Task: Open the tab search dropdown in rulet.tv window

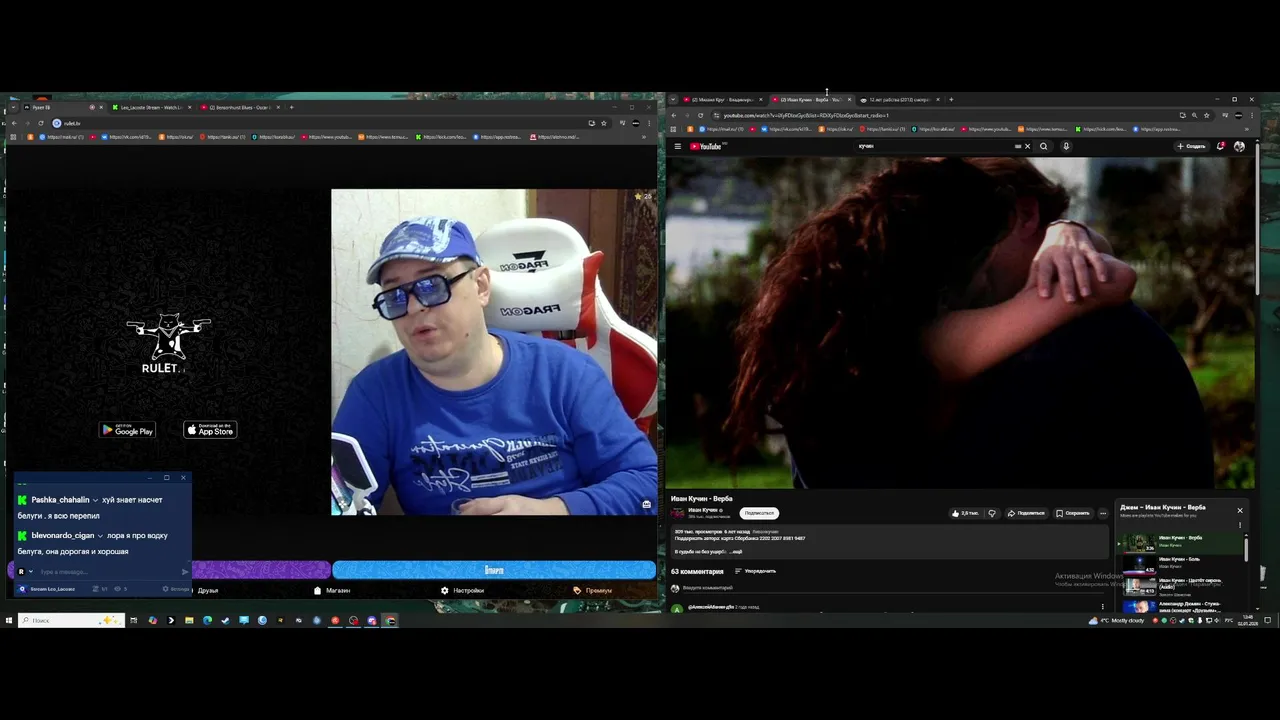Action: point(11,107)
